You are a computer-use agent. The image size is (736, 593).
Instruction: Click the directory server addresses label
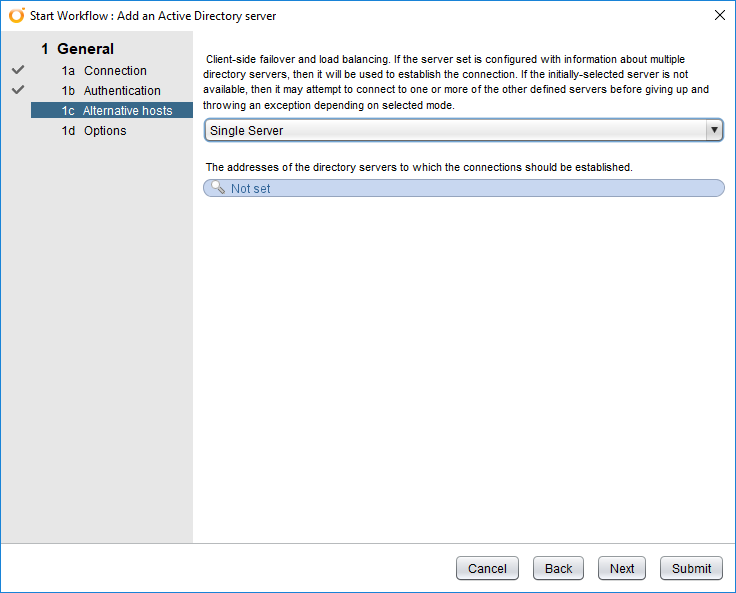pyautogui.click(x=418, y=167)
